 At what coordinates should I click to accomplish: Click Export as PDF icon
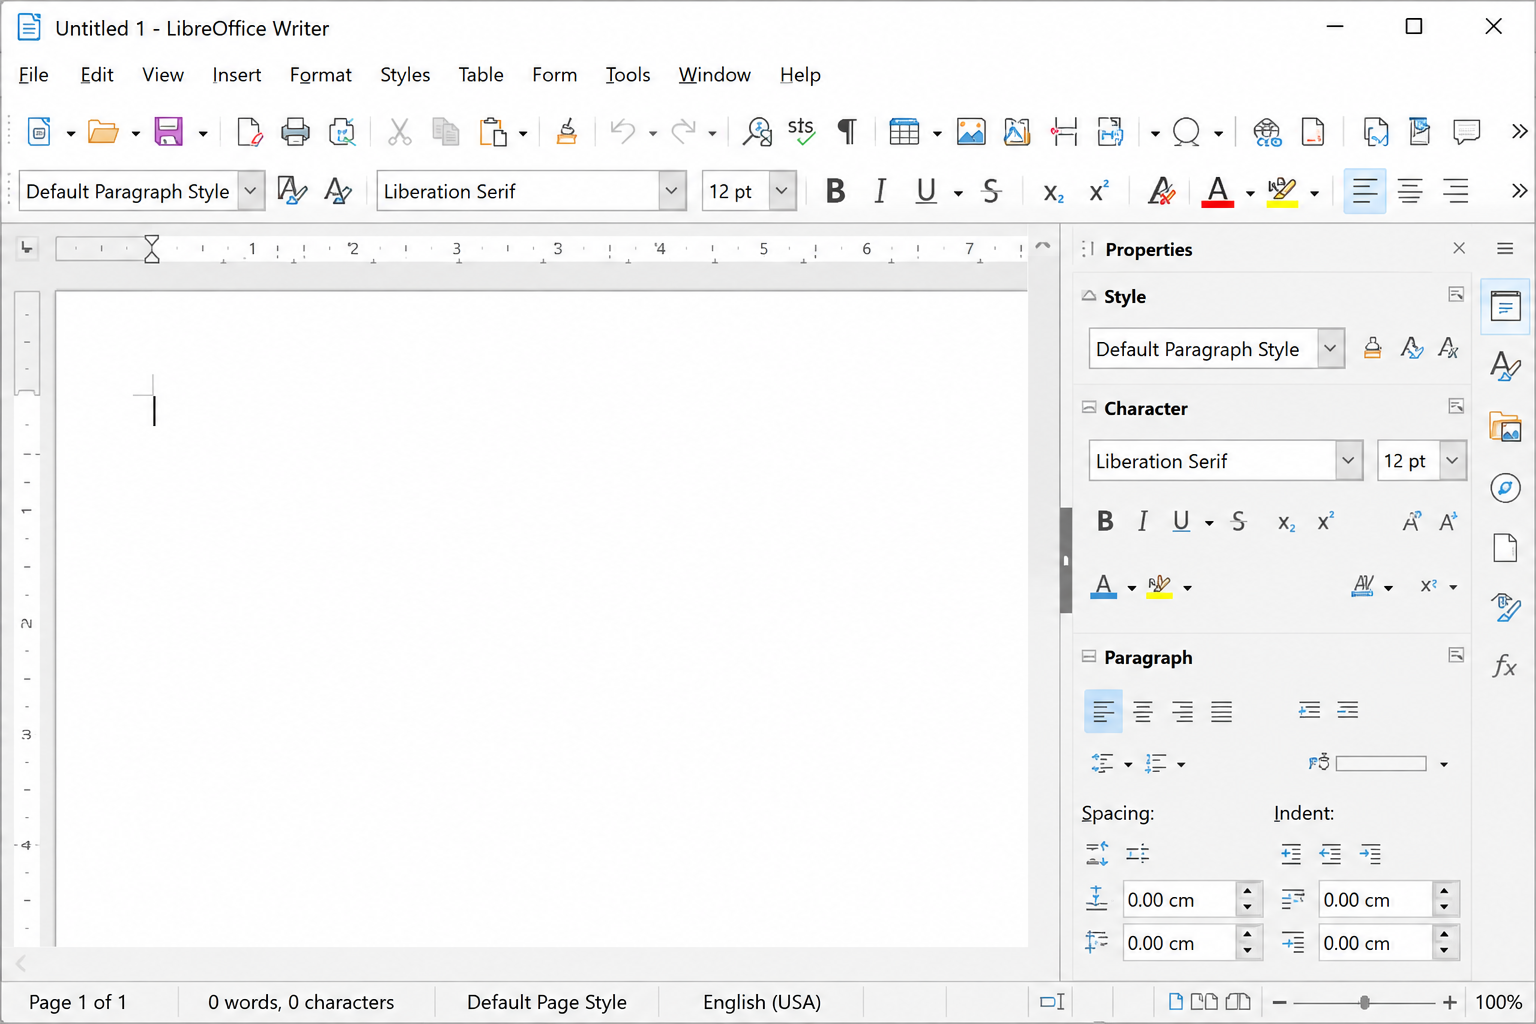(249, 132)
